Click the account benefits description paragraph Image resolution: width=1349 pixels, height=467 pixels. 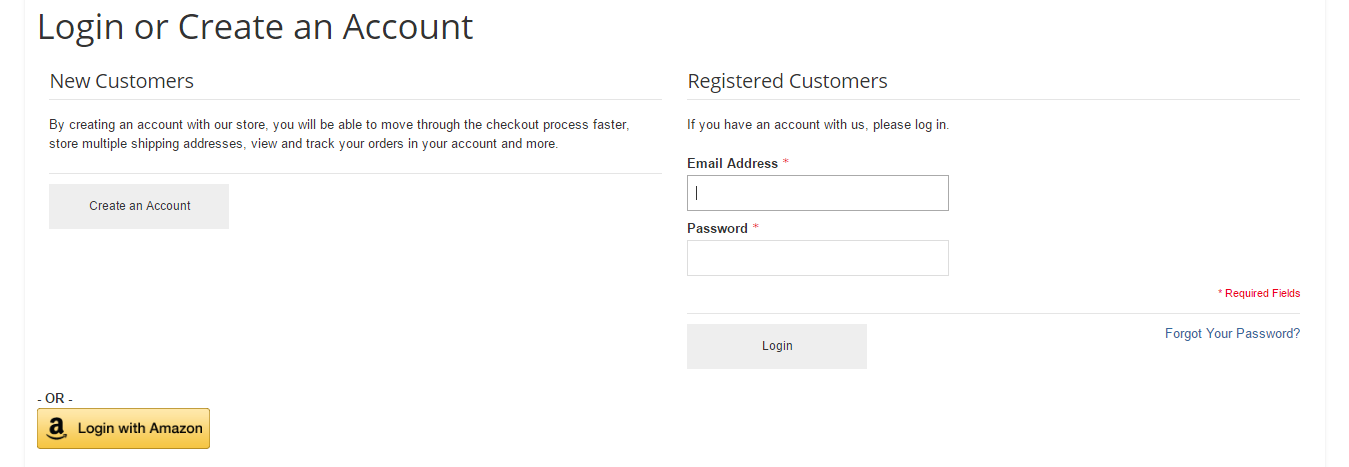(x=339, y=135)
